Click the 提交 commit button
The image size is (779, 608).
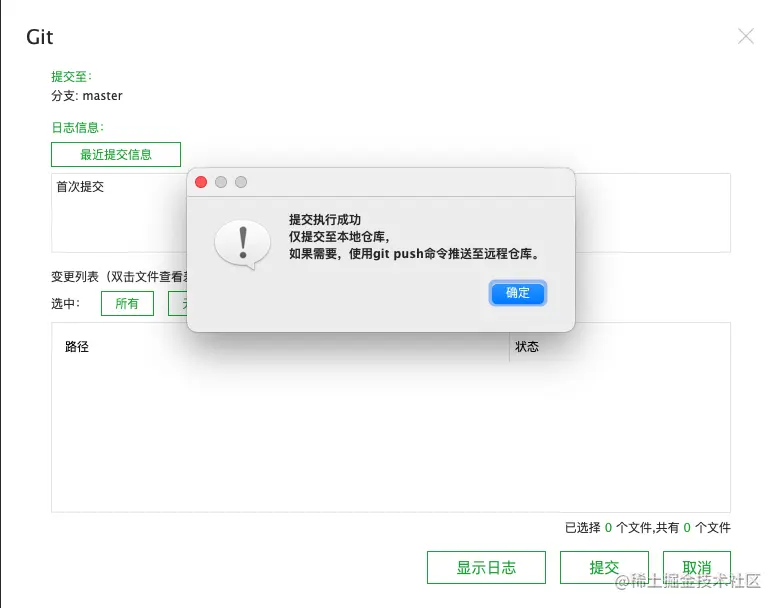click(604, 567)
